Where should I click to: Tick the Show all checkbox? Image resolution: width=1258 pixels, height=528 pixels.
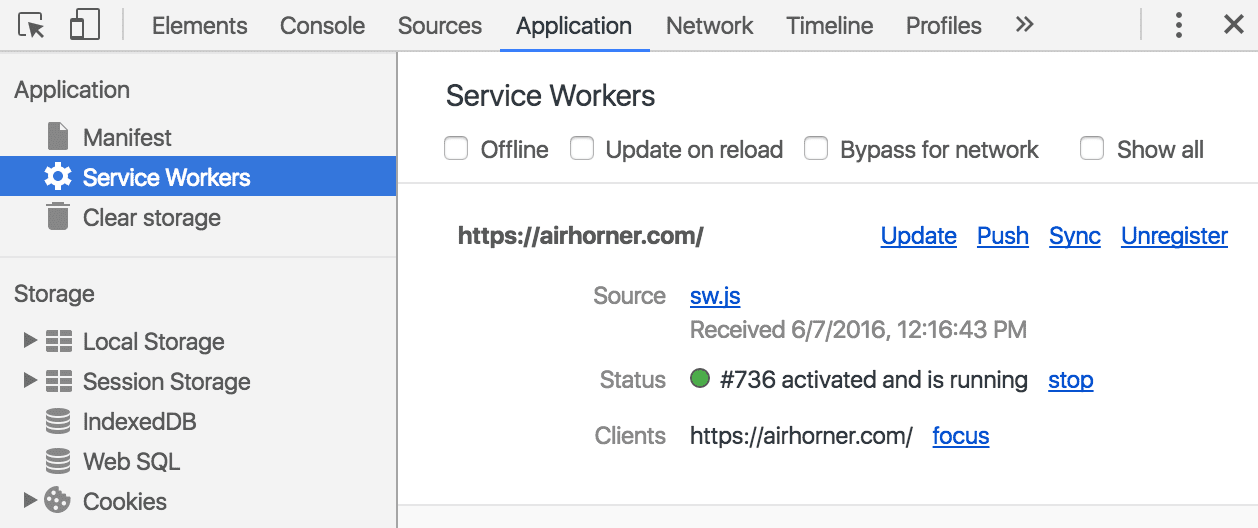pyautogui.click(x=1092, y=149)
